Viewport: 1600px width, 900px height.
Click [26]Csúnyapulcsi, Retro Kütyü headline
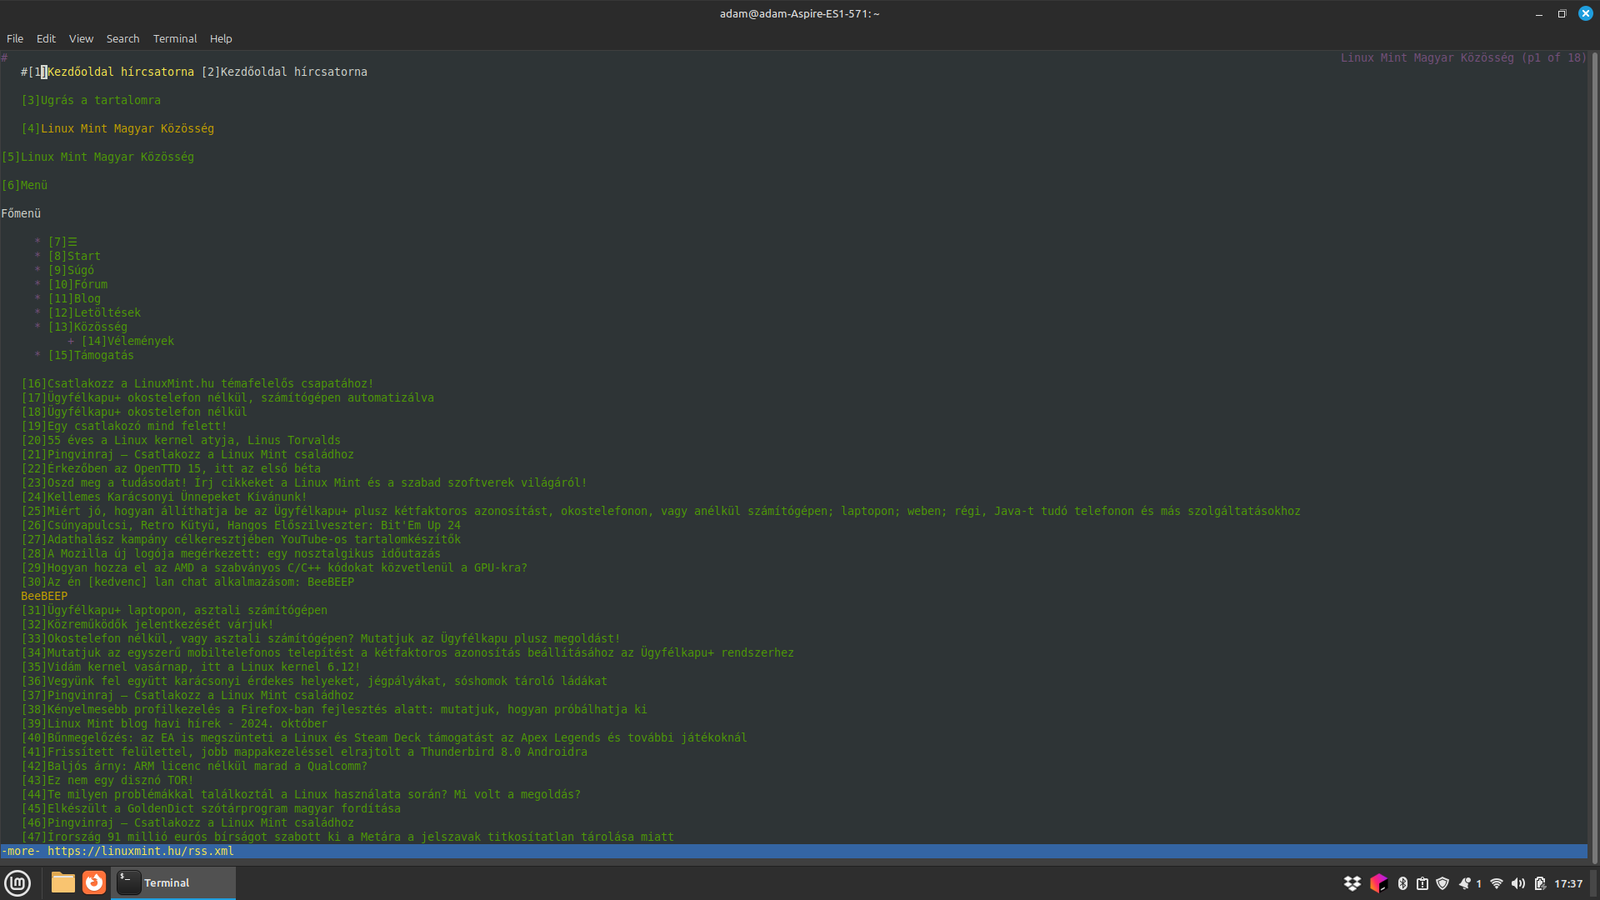coord(241,525)
